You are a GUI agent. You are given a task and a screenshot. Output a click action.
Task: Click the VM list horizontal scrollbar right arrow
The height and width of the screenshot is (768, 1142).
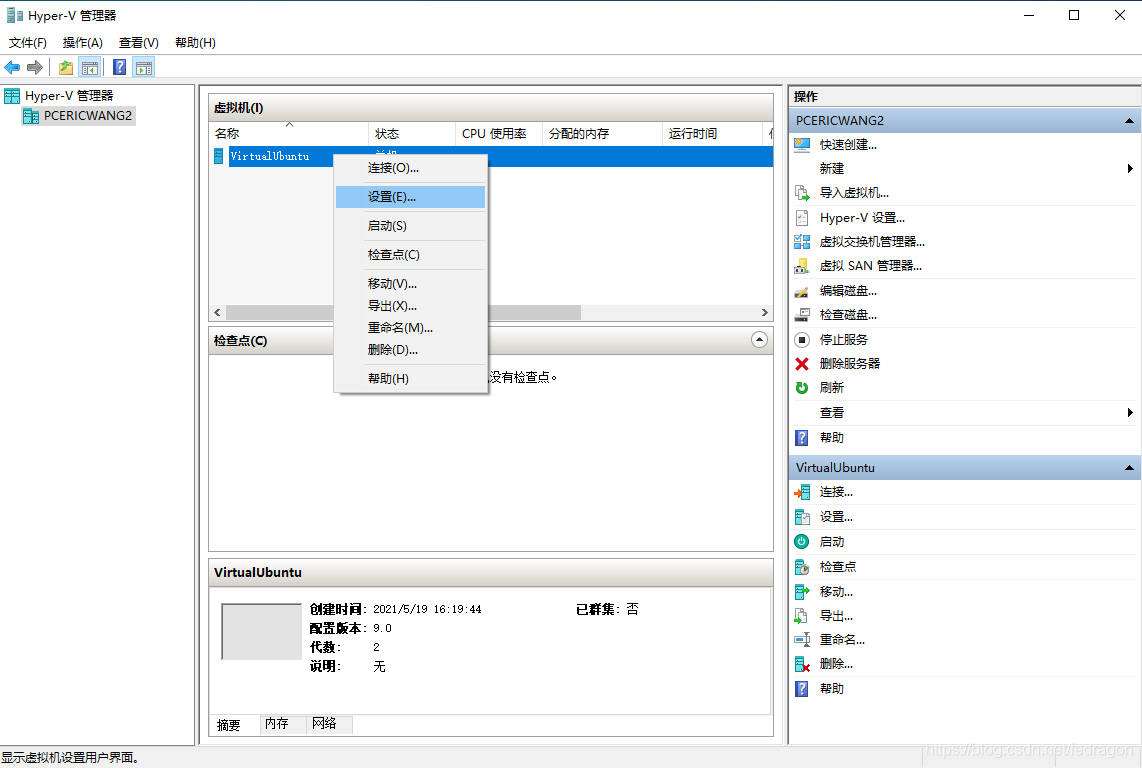(x=765, y=313)
